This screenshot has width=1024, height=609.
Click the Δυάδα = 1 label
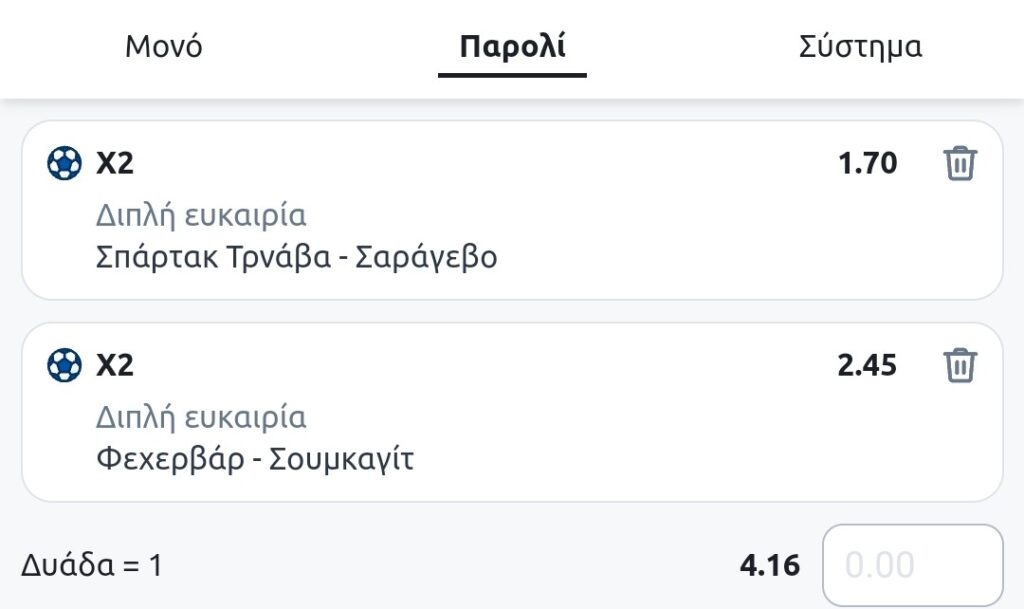91,566
